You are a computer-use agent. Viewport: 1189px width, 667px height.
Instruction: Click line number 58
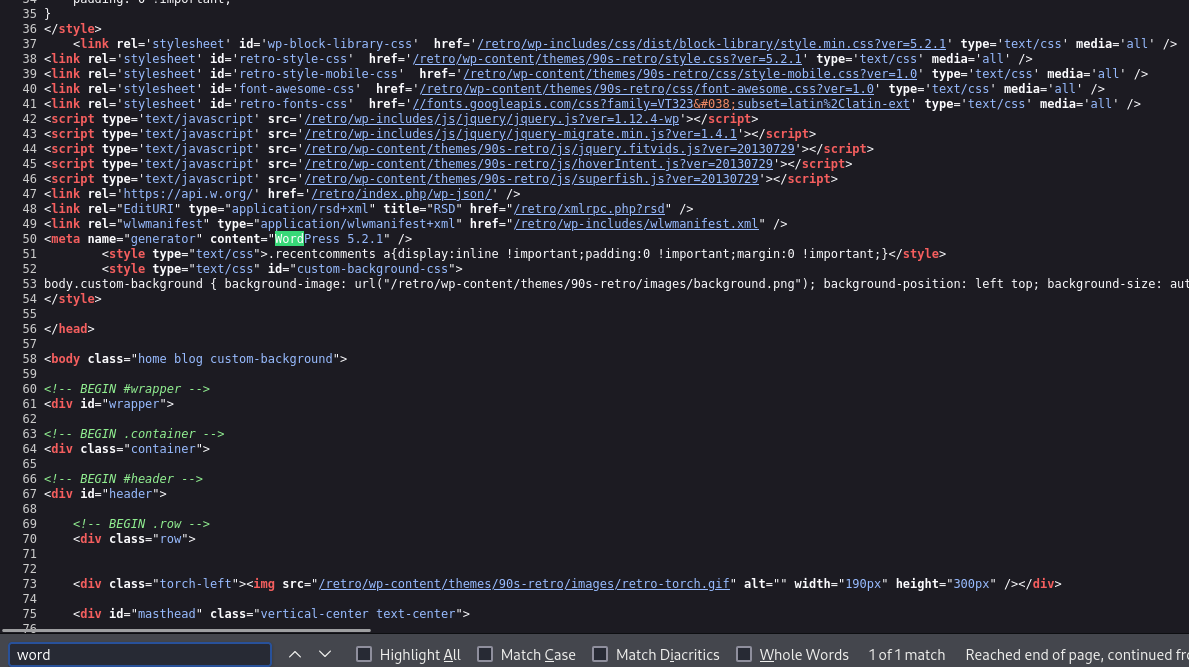29,359
